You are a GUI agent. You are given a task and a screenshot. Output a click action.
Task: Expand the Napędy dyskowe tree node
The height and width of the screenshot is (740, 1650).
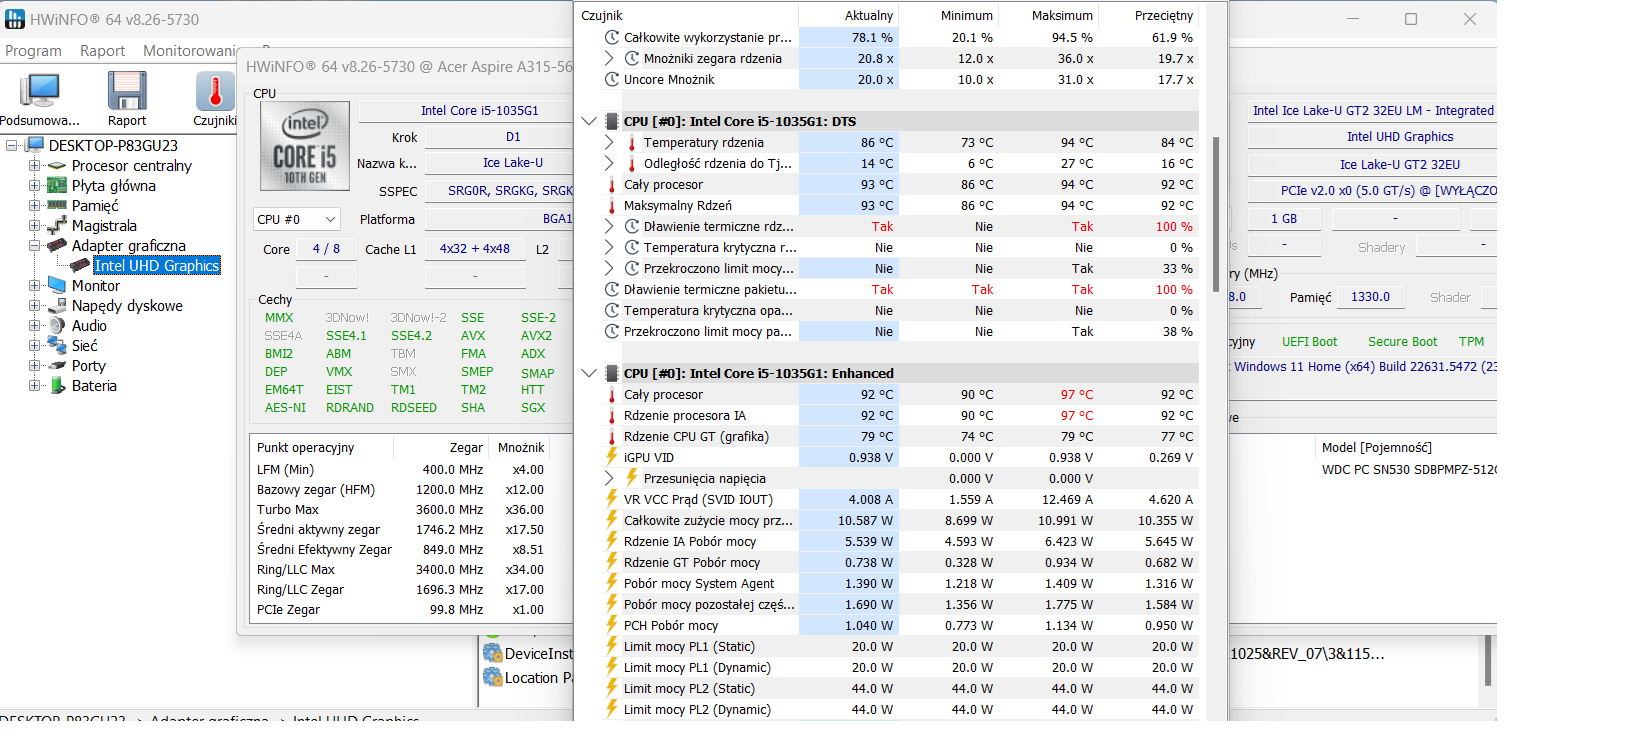coord(34,306)
